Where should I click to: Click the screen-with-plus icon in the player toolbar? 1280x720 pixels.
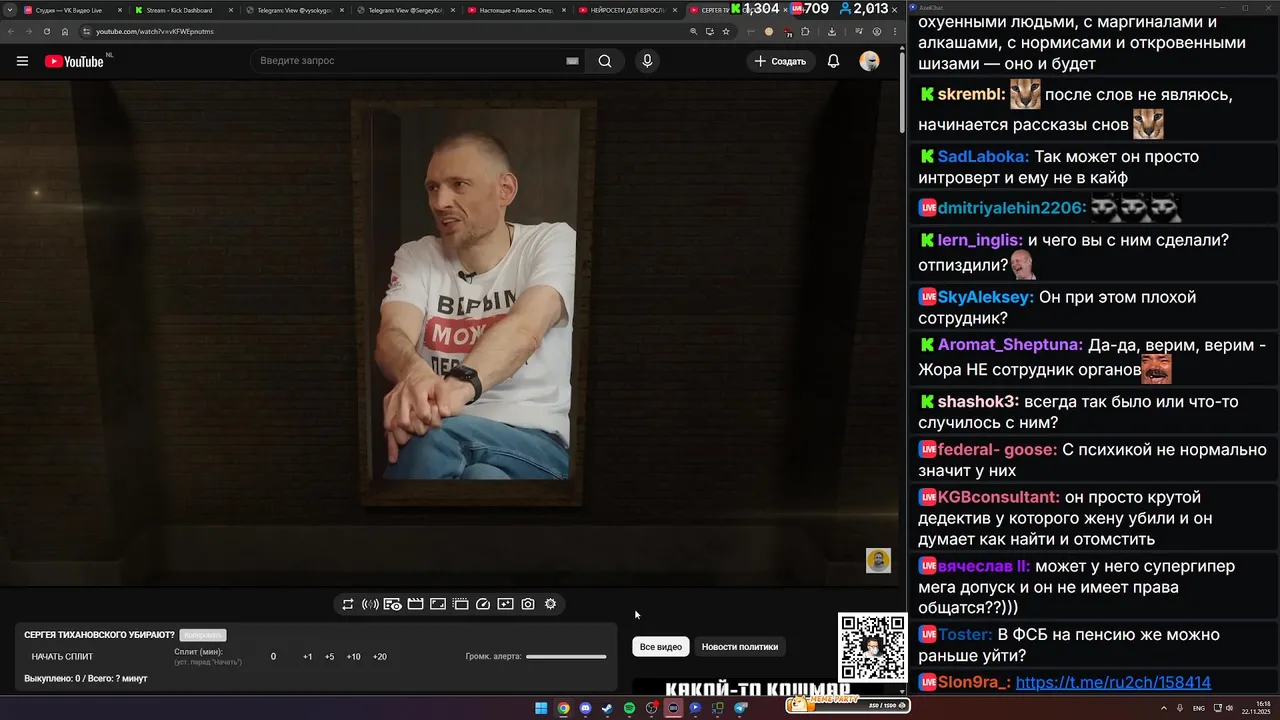[x=505, y=604]
